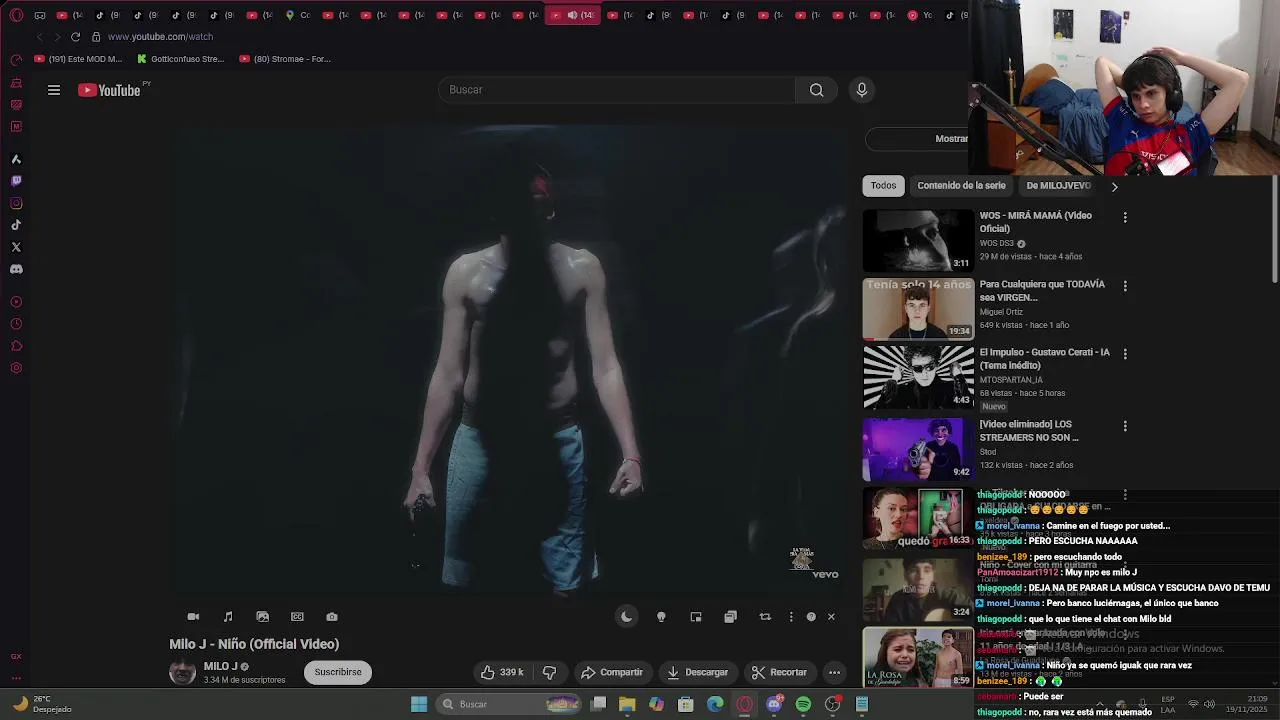Open browsing history clock in sidebar

pyautogui.click(x=16, y=324)
